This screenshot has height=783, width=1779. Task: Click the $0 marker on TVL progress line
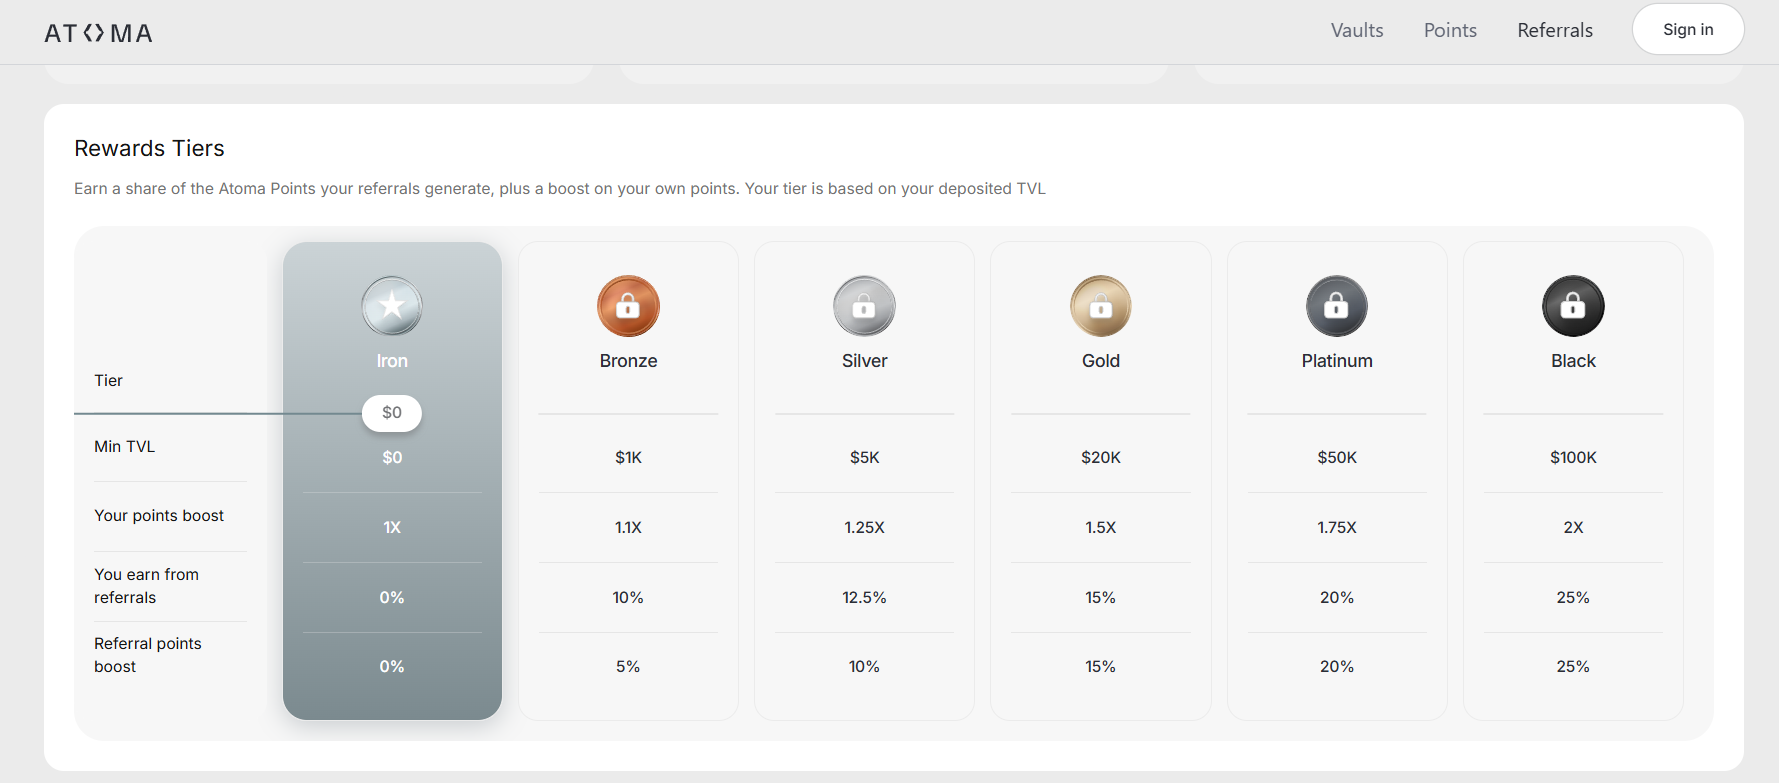click(392, 413)
